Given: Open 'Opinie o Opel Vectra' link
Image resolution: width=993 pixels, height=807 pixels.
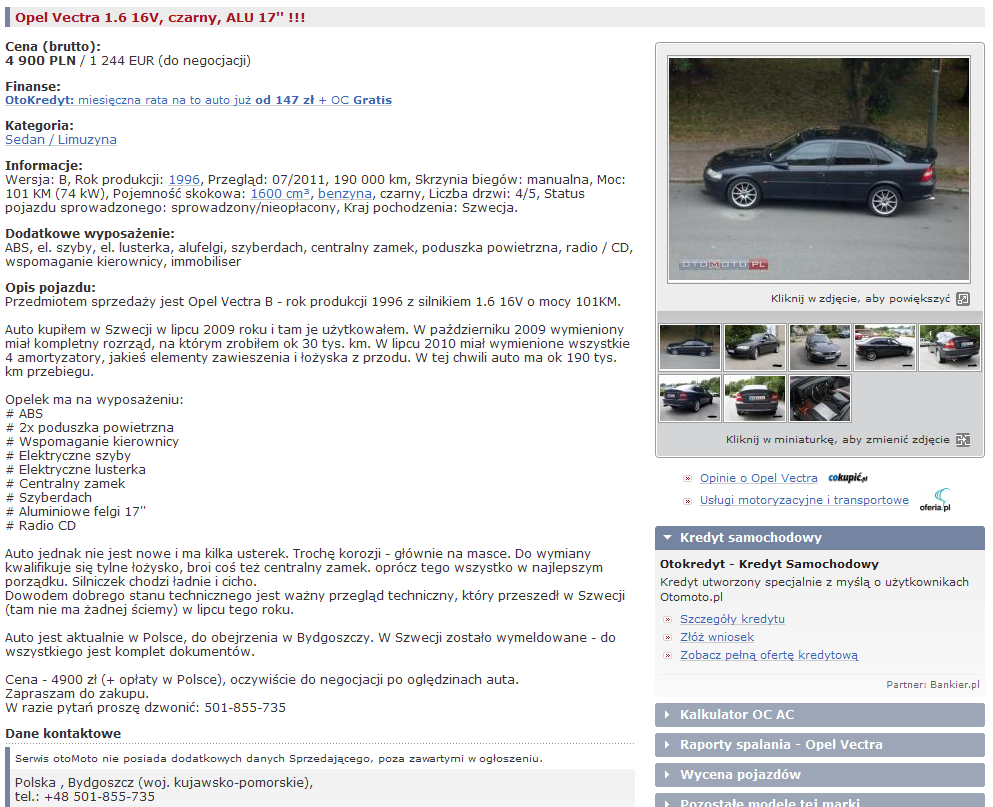Looking at the screenshot, I should (759, 478).
